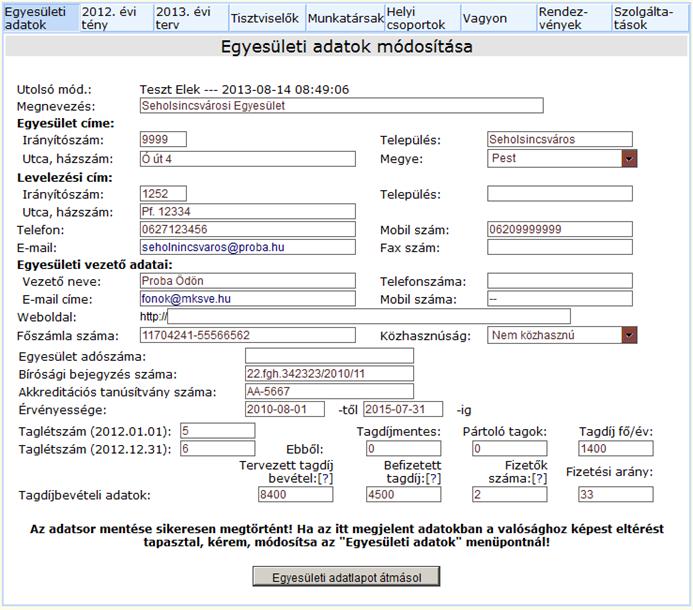The width and height of the screenshot is (693, 610).
Task: Open the Szolgáltatások tab
Action: 650,18
